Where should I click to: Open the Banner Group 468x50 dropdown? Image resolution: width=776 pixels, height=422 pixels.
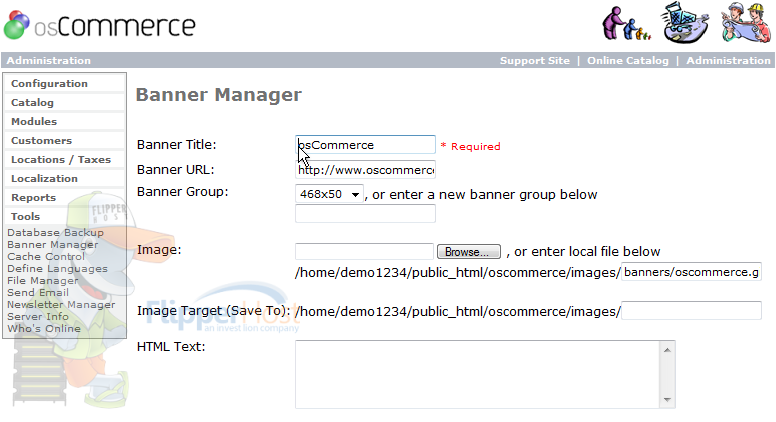[x=329, y=194]
